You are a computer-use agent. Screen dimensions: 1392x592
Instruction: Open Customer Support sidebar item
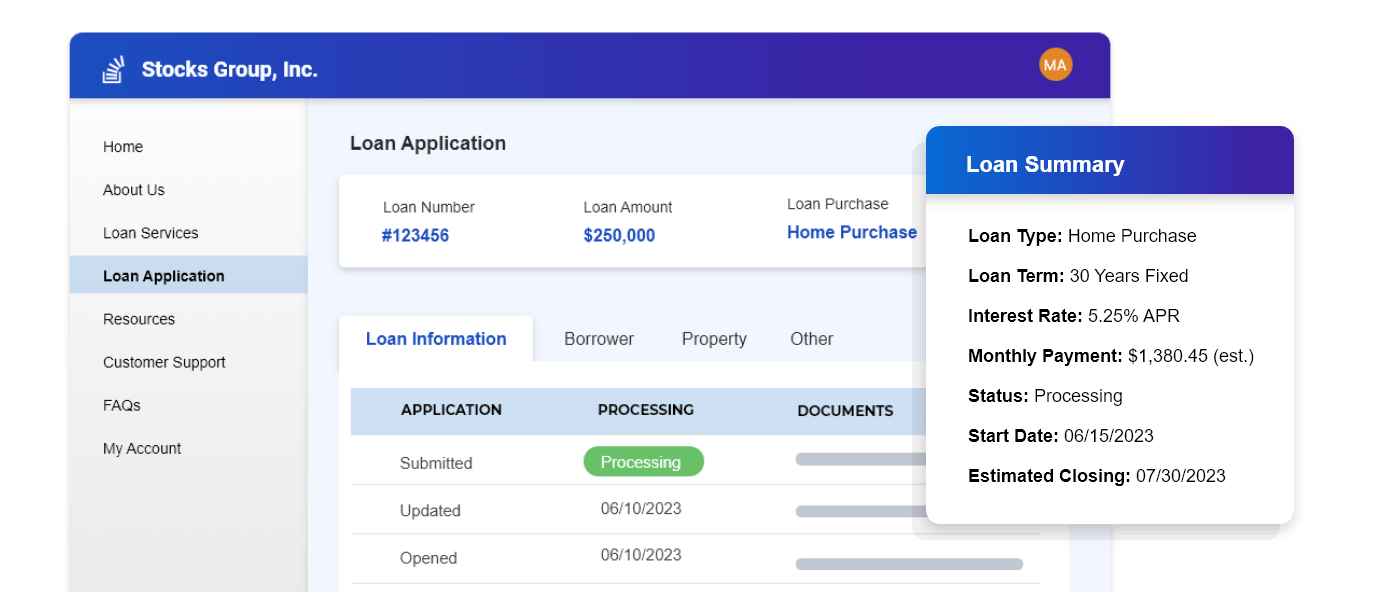pos(164,362)
